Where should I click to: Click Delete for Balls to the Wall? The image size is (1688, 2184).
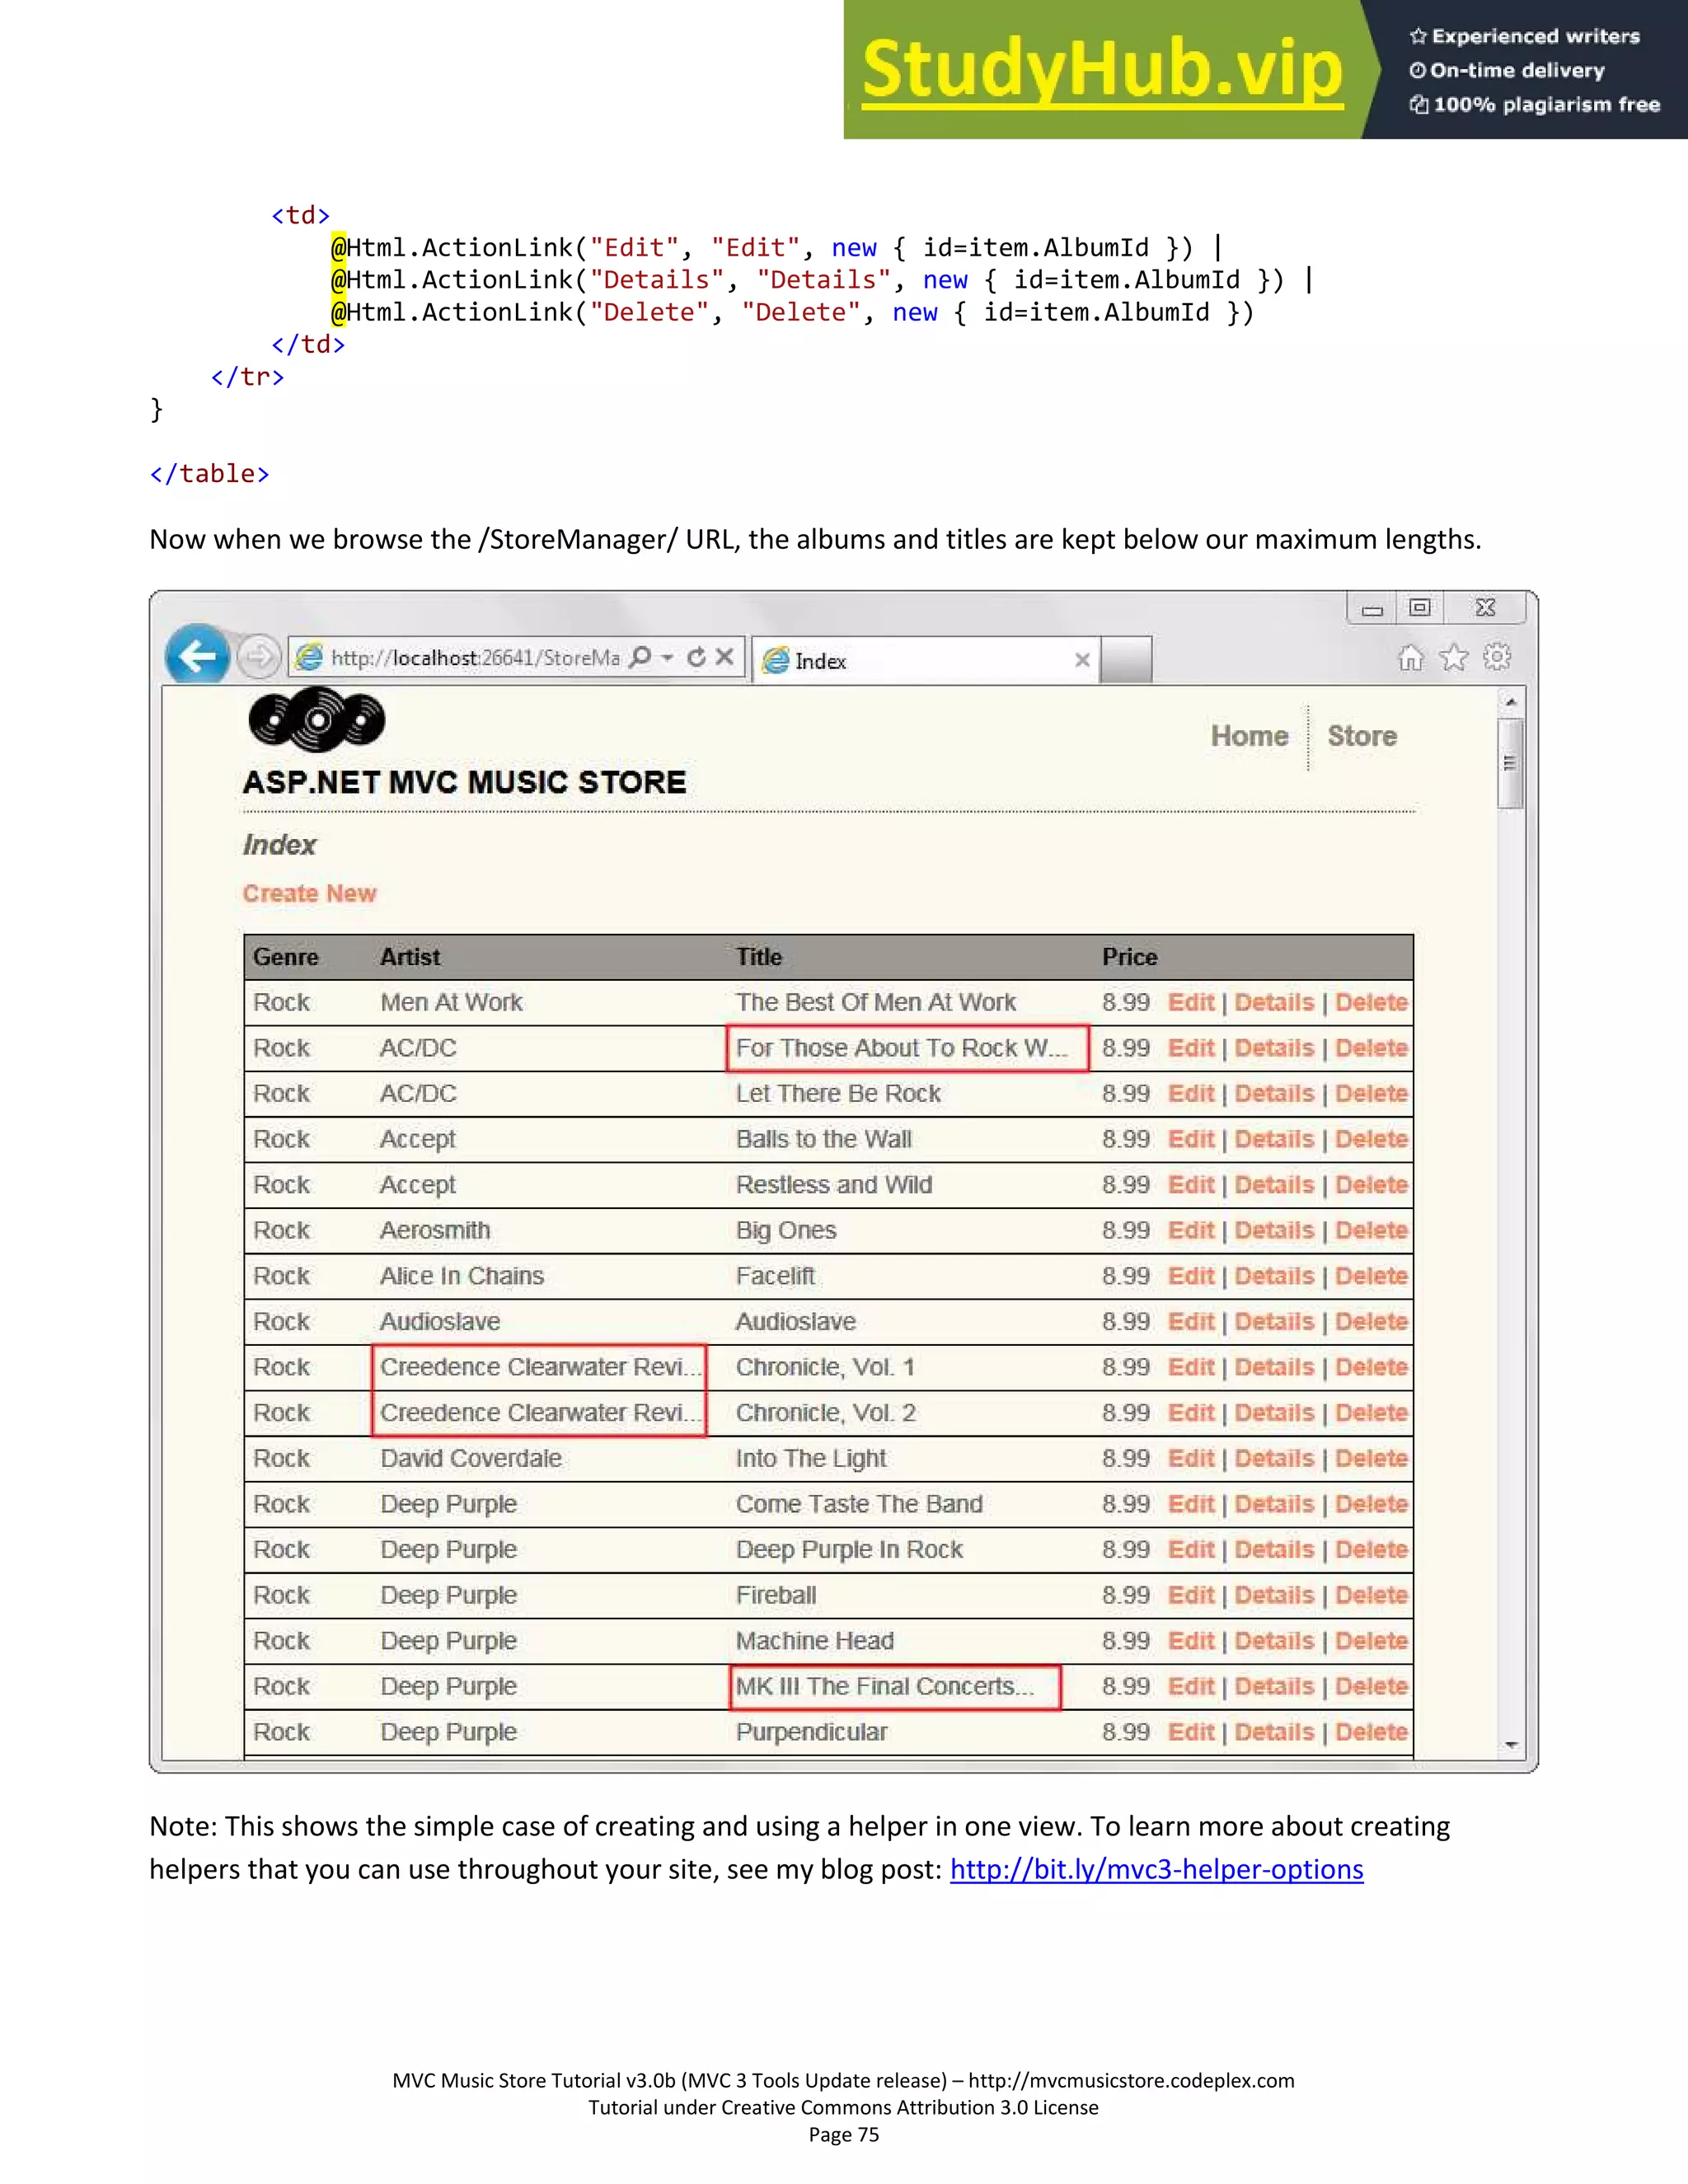tap(1371, 1139)
